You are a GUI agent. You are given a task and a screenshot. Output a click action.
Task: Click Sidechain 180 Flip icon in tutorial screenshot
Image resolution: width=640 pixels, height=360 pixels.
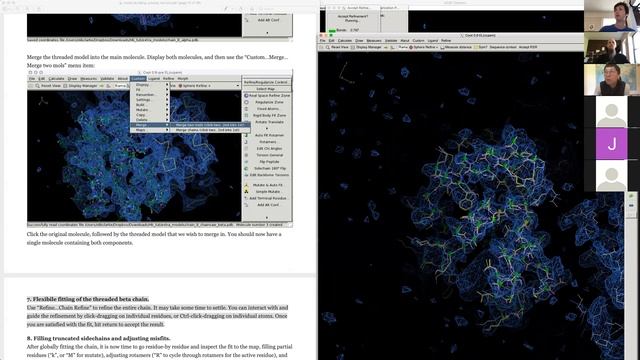tap(246, 168)
